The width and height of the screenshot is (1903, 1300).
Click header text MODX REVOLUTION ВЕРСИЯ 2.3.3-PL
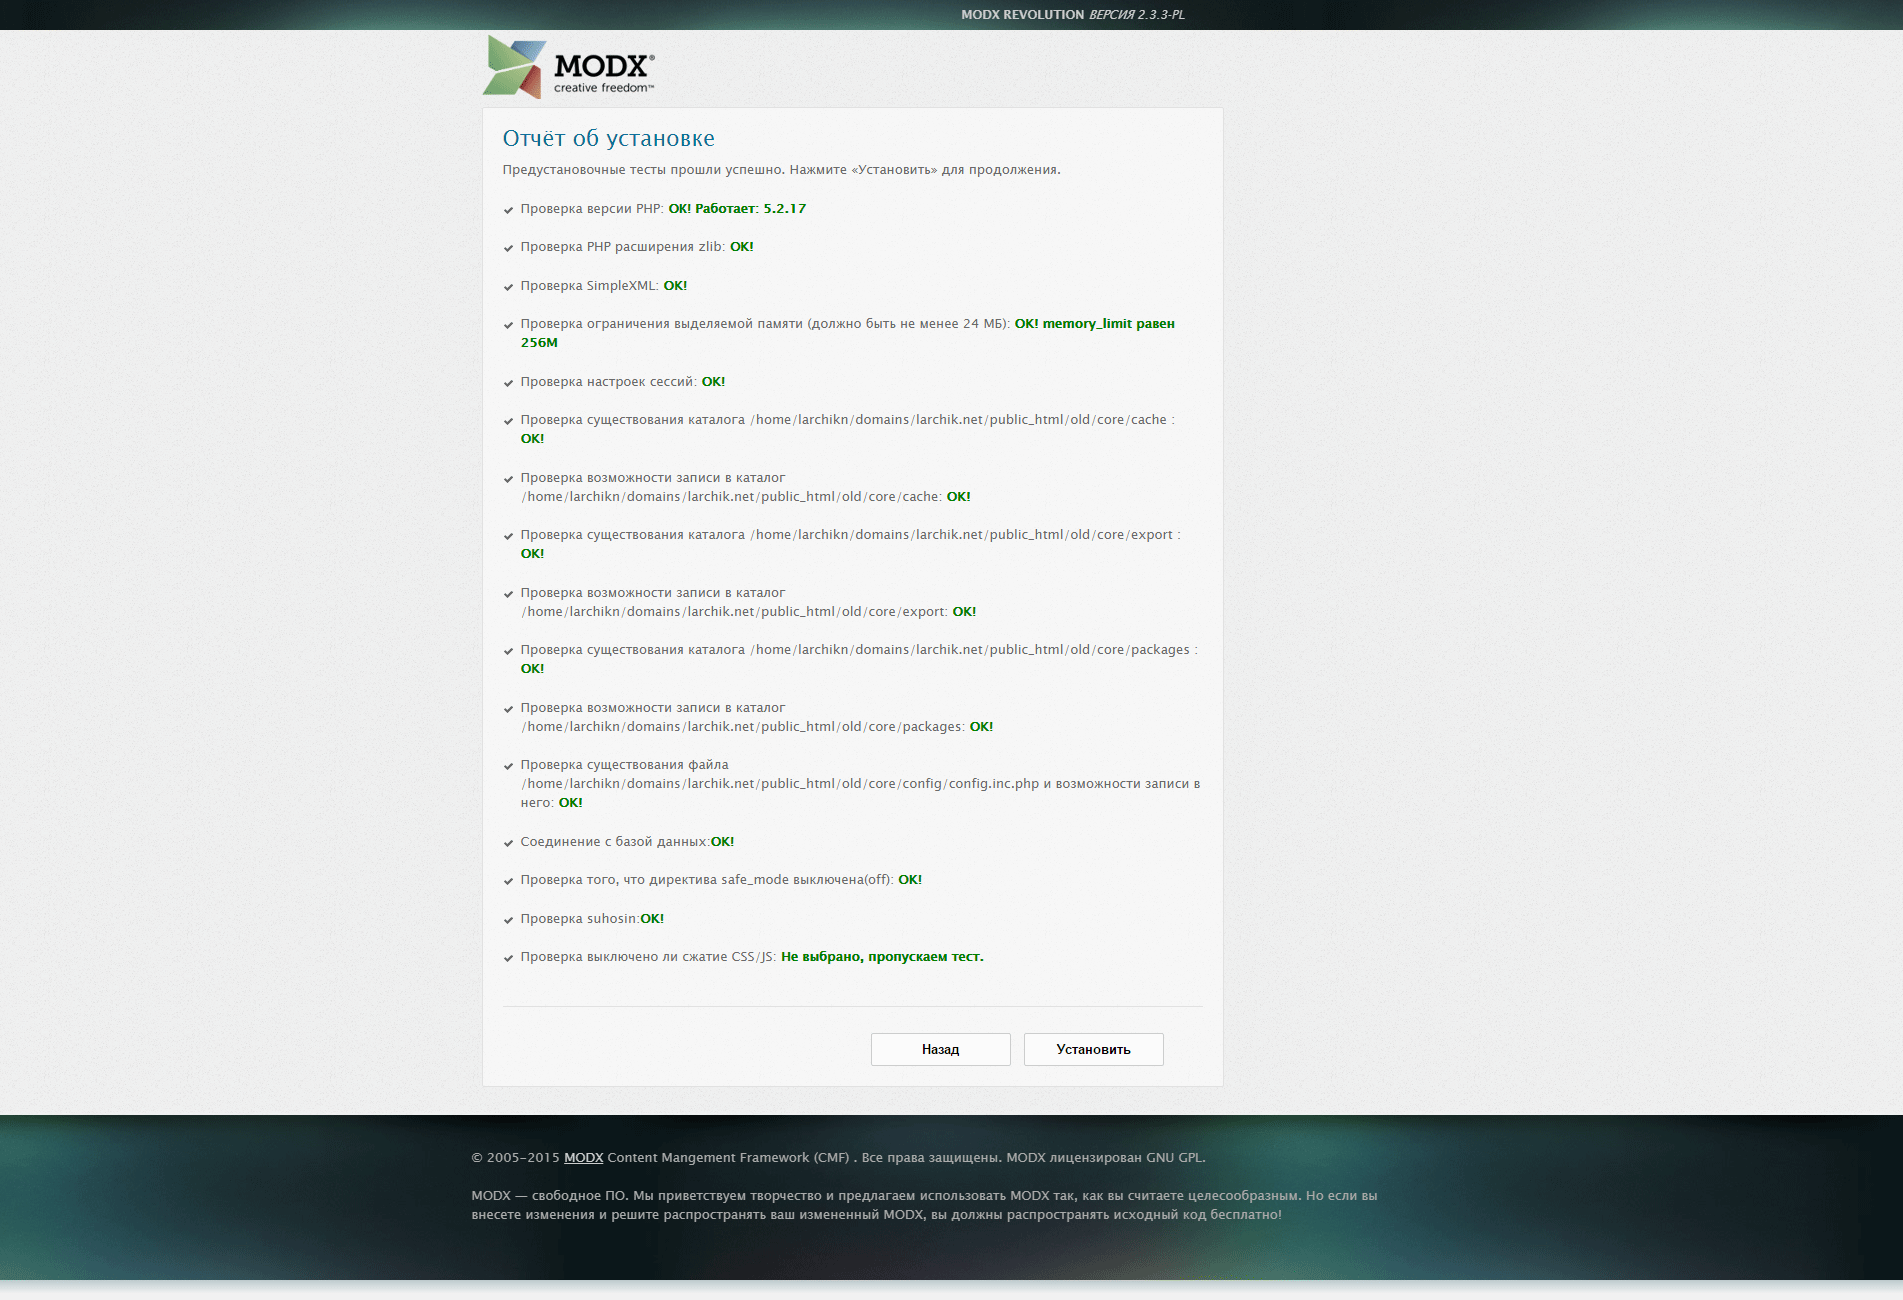(x=1073, y=14)
